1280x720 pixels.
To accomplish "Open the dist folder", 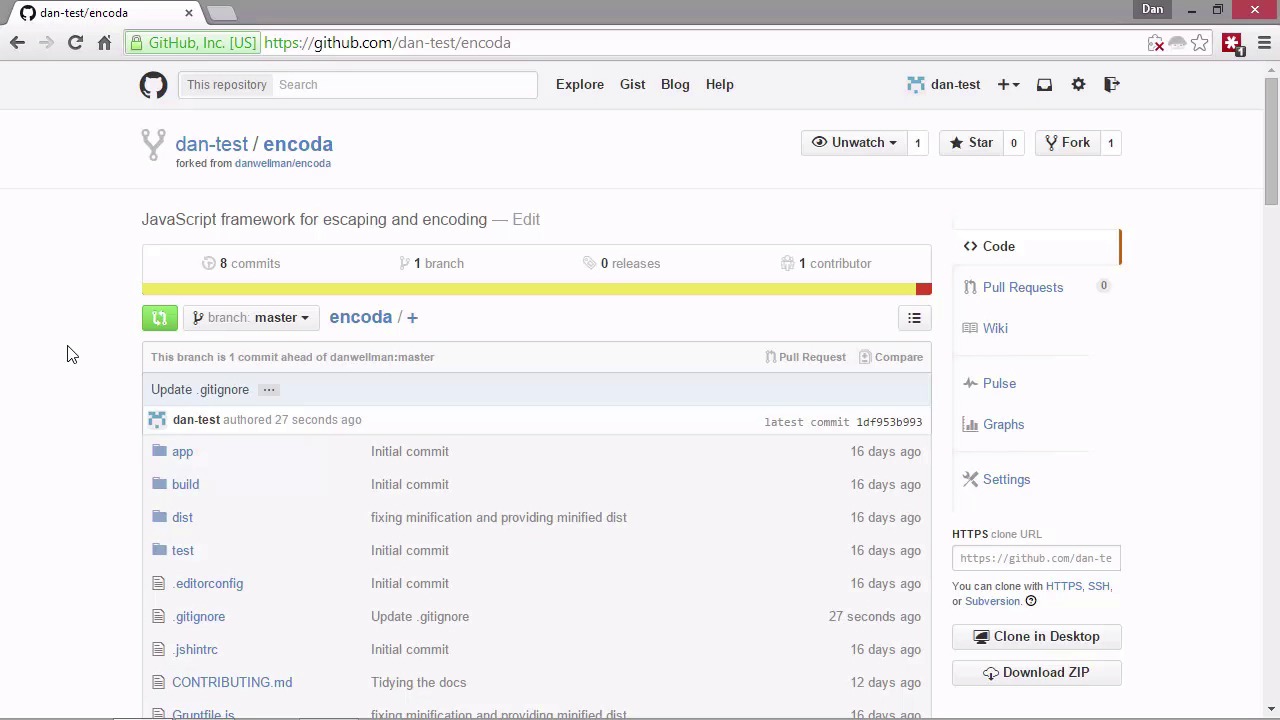I will tap(182, 518).
